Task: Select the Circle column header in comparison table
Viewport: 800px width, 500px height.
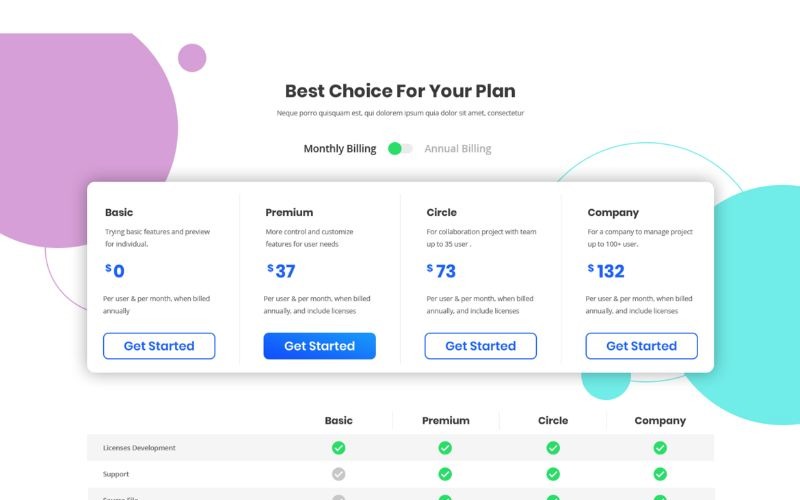Action: (553, 421)
